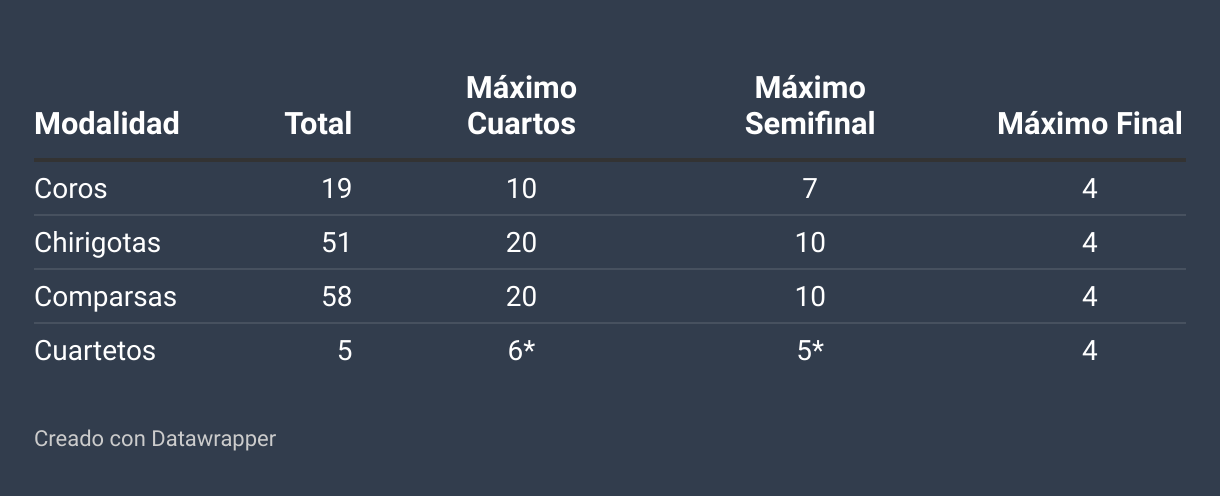Select the Máximo Cuartos column header
The image size is (1220, 496).
(521, 105)
